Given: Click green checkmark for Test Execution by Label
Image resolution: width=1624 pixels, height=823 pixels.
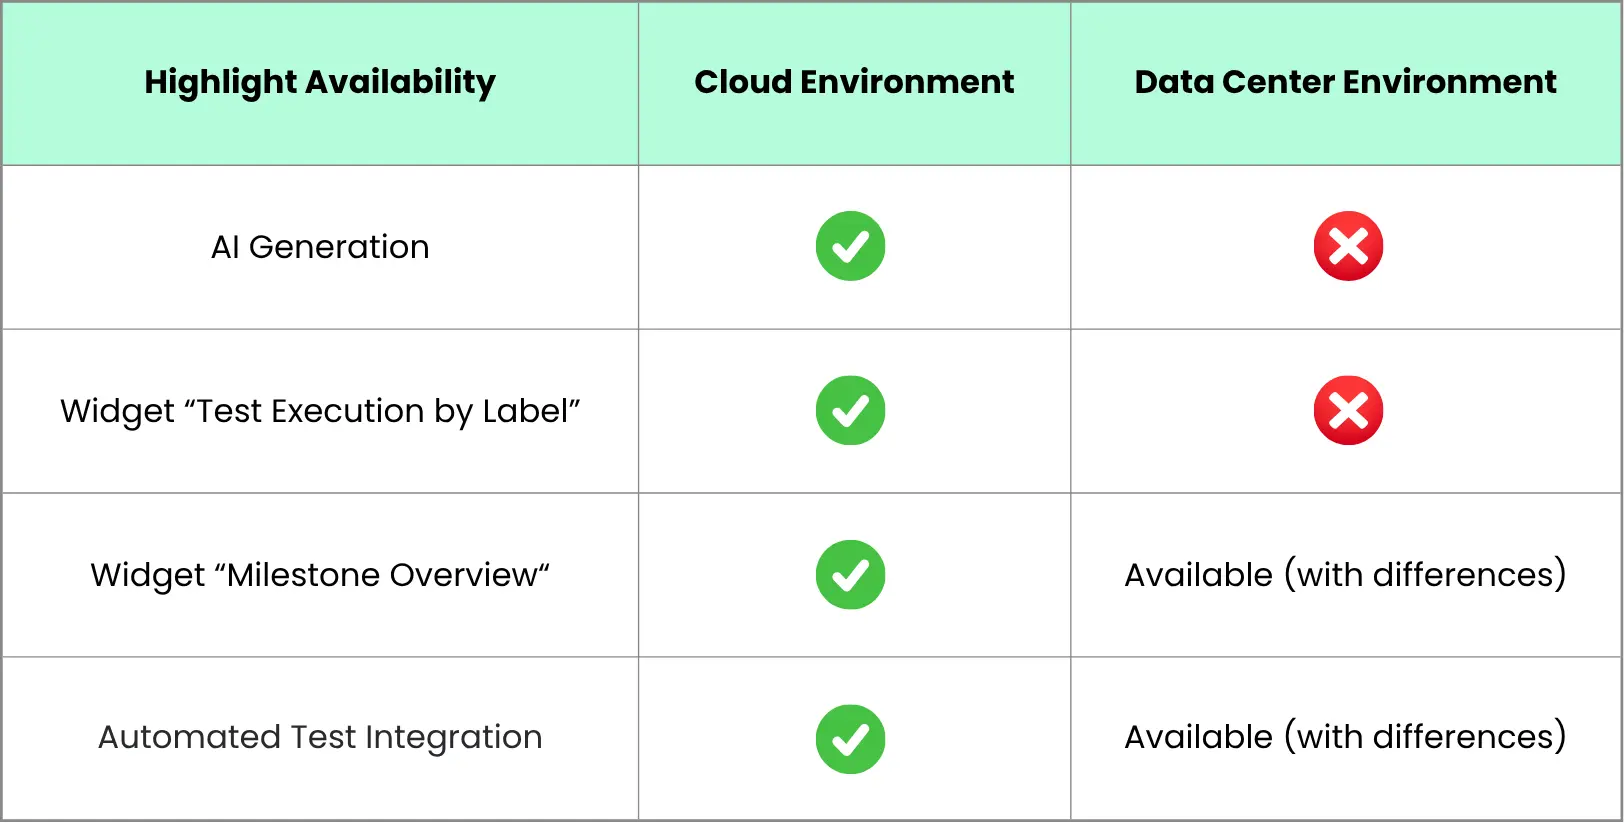Looking at the screenshot, I should [x=850, y=411].
